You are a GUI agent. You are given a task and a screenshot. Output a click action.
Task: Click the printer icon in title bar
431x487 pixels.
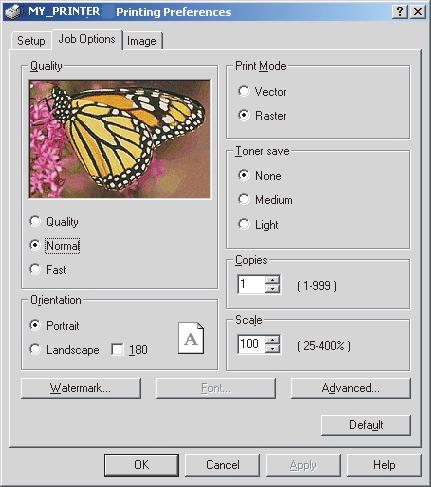pyautogui.click(x=13, y=12)
